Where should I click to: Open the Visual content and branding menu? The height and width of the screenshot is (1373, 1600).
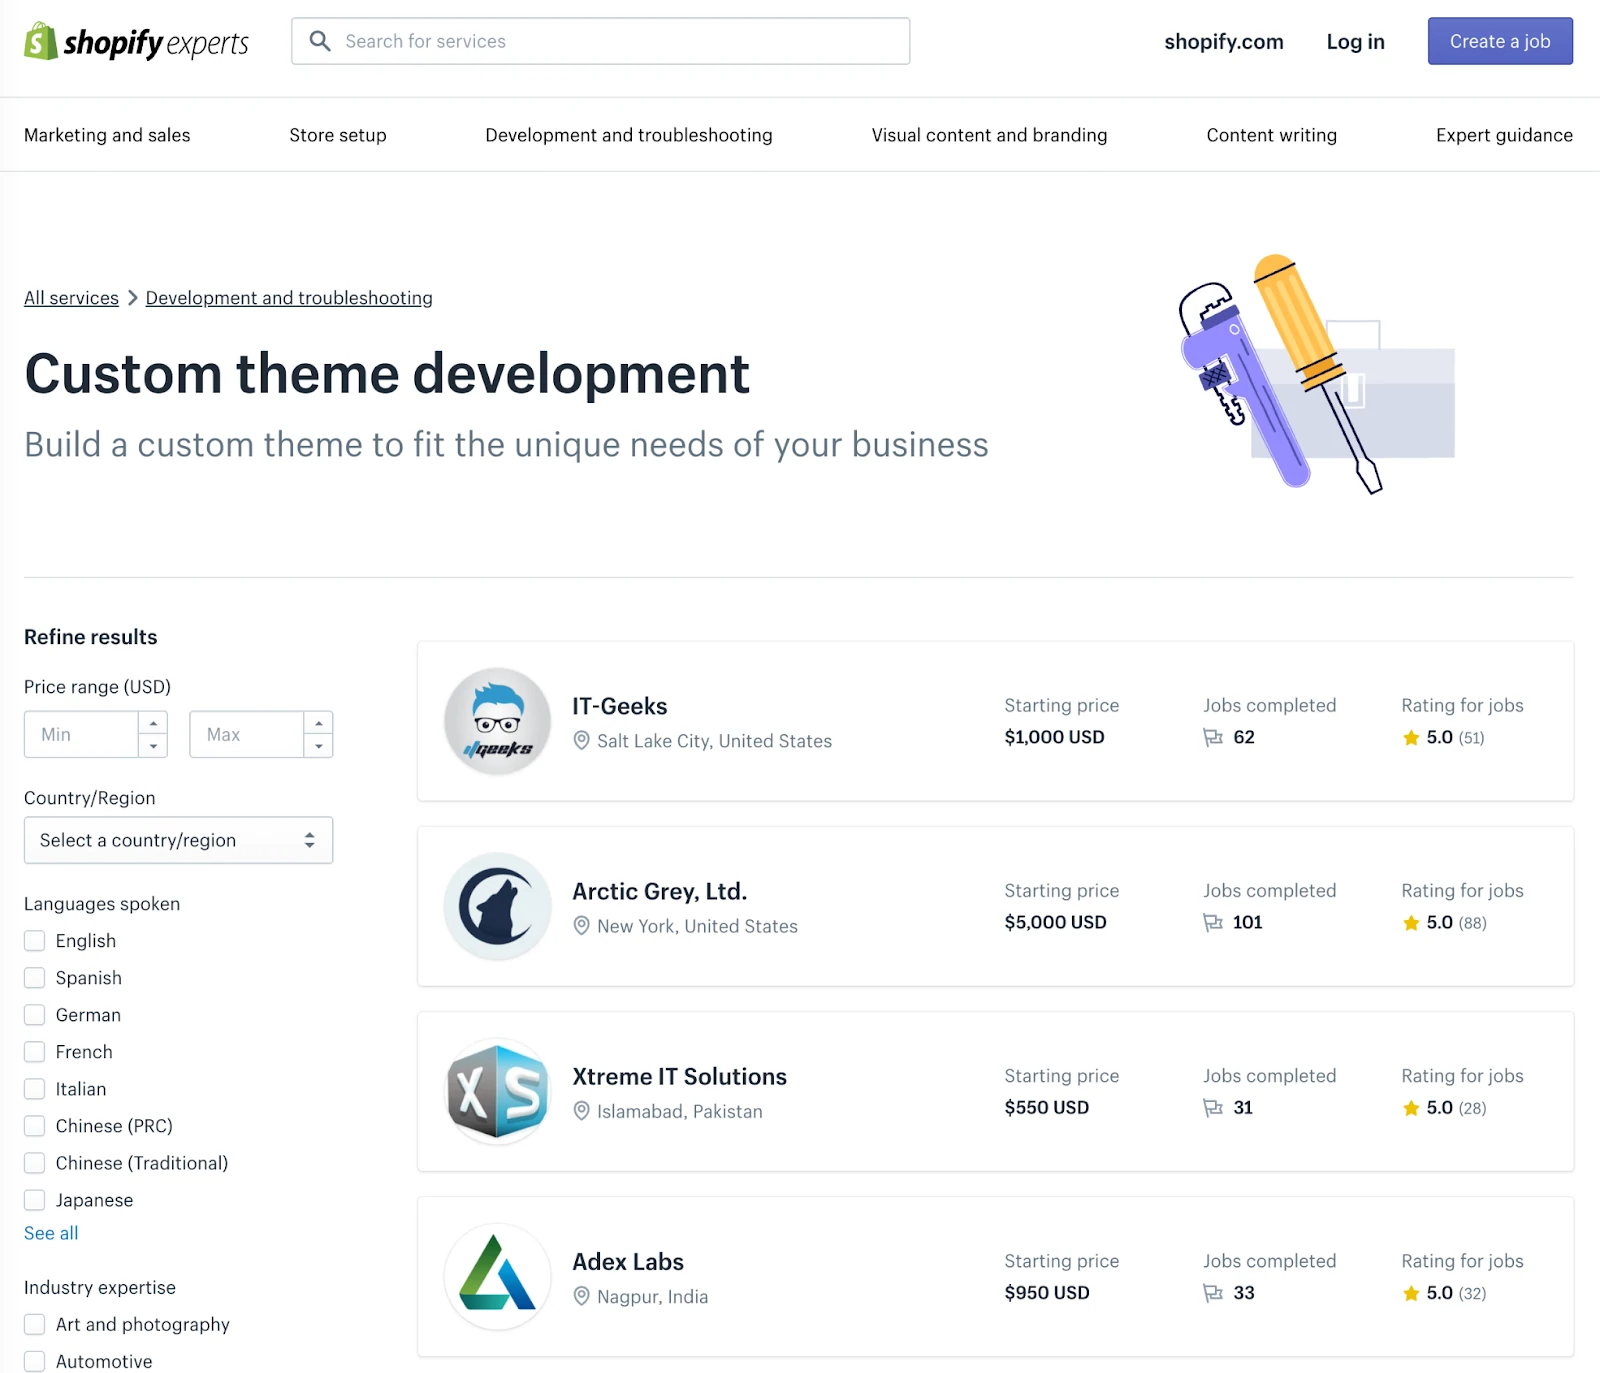(989, 135)
